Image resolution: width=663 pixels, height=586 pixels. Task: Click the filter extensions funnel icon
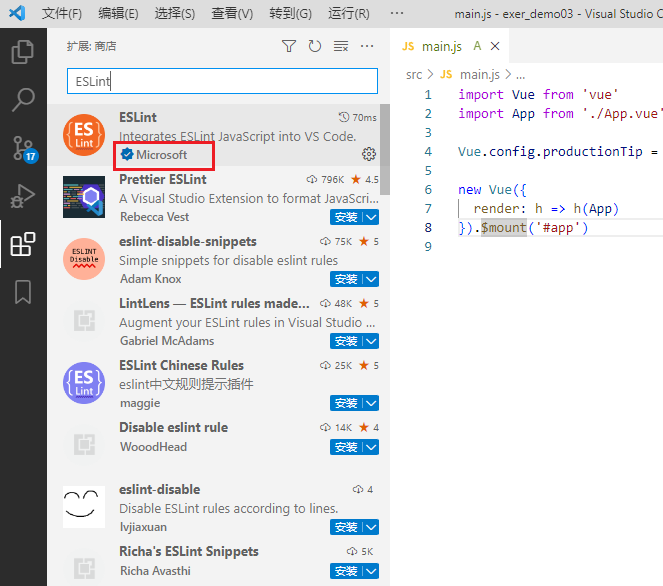point(289,46)
